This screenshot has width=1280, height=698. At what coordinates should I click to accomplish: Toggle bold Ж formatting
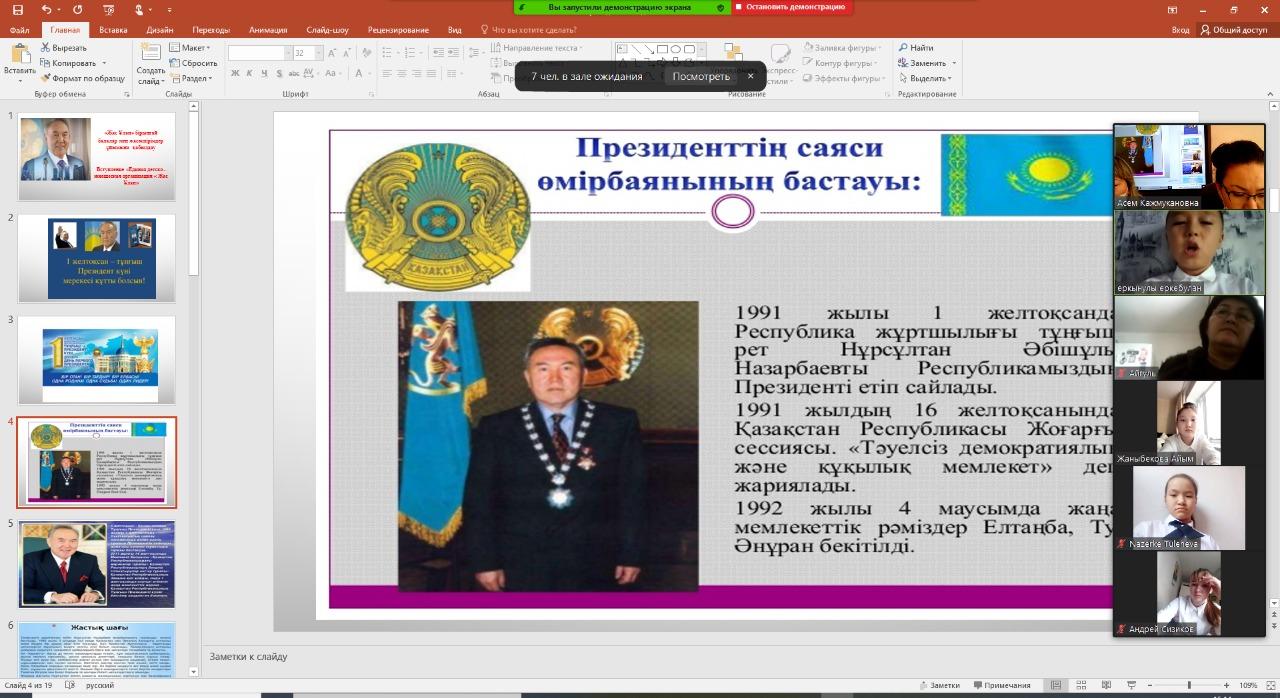(x=235, y=73)
